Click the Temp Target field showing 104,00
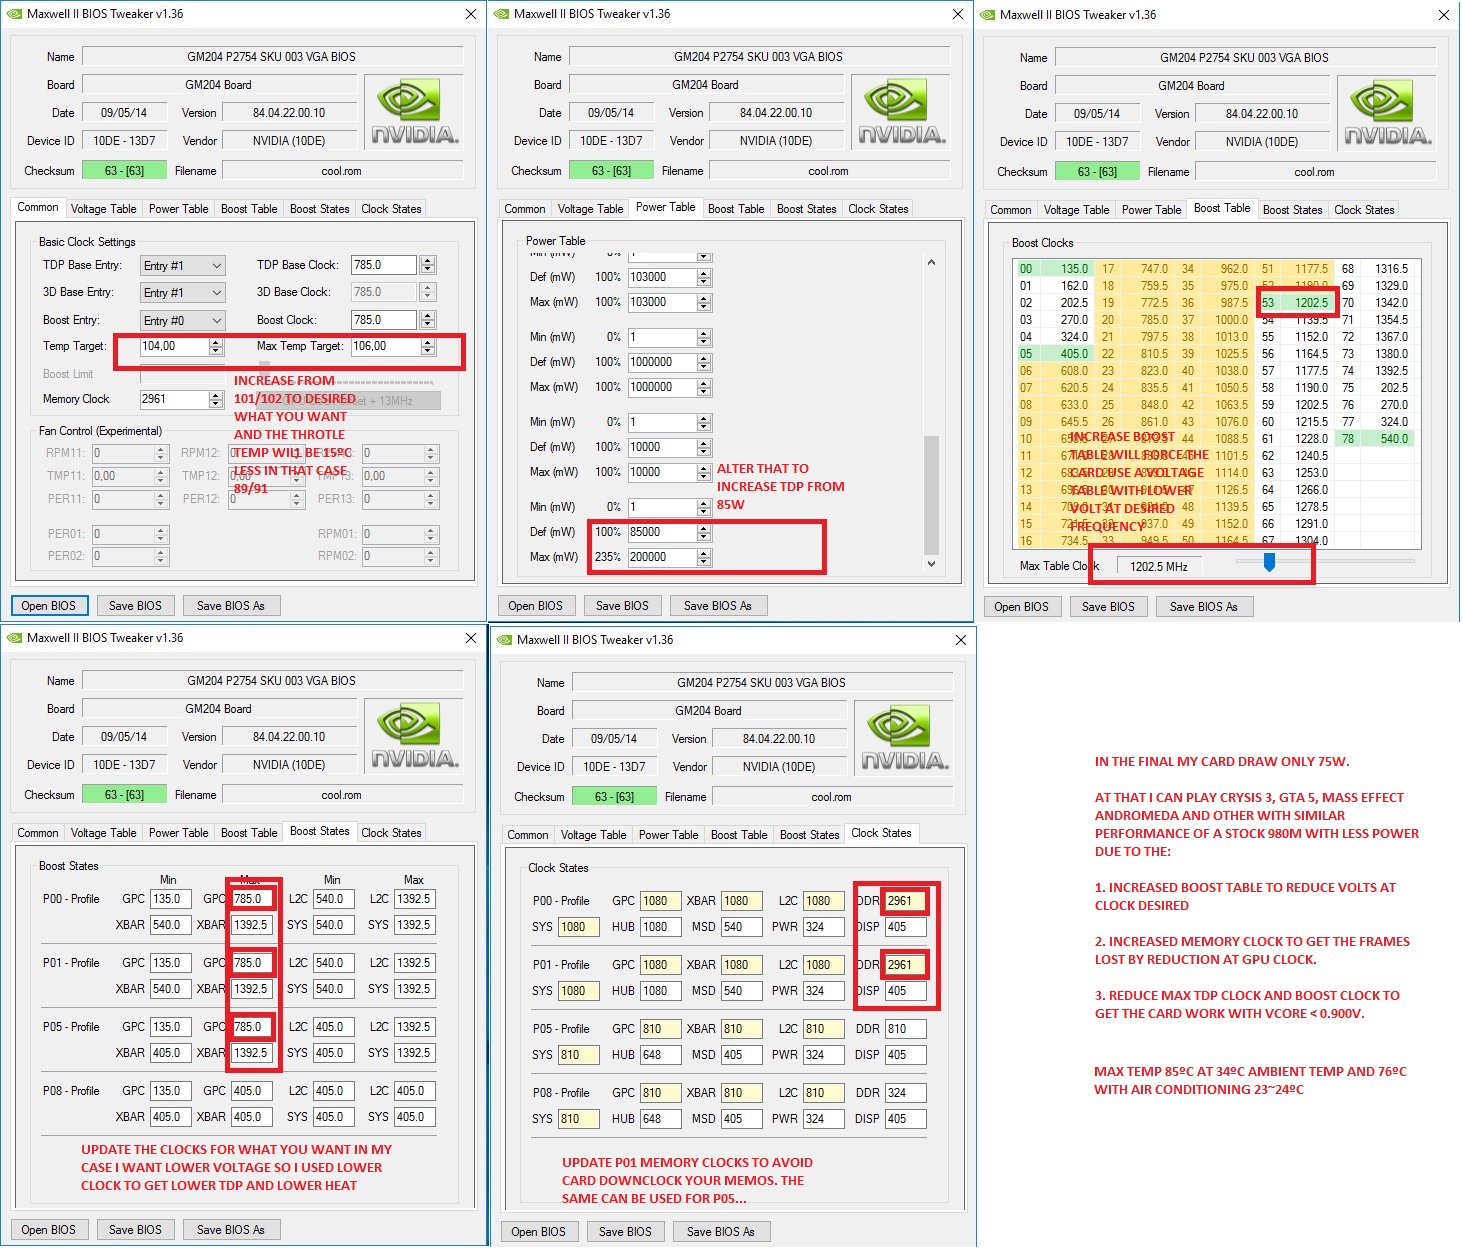Screen dimensions: 1462x1252 click(175, 346)
